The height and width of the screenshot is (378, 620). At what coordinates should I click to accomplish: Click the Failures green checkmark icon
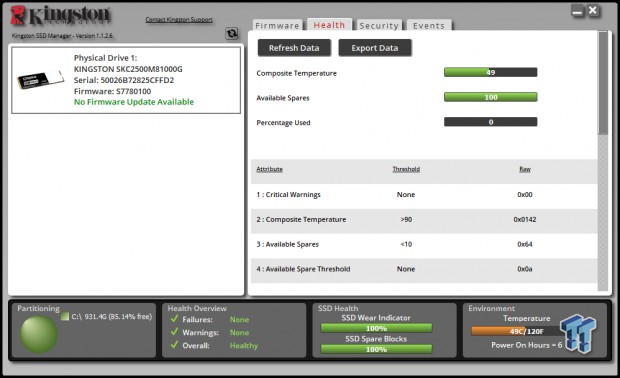coord(174,319)
